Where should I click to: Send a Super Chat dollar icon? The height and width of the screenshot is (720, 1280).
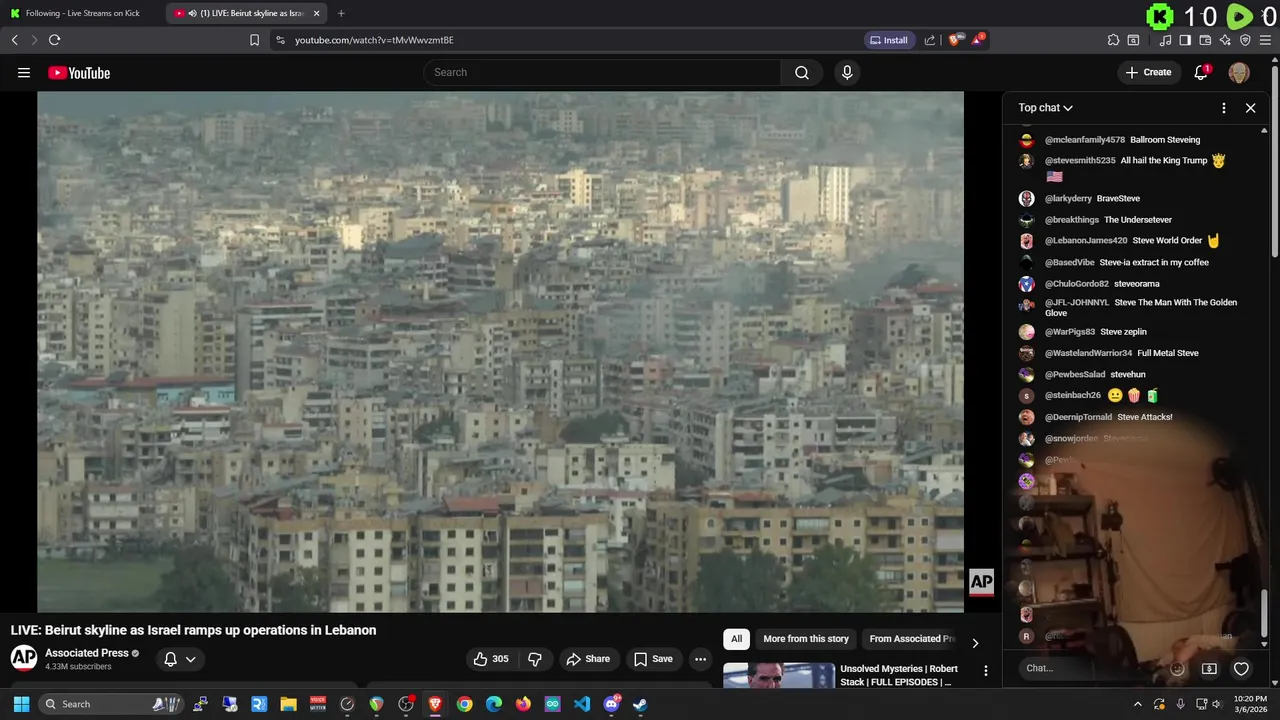click(1209, 669)
